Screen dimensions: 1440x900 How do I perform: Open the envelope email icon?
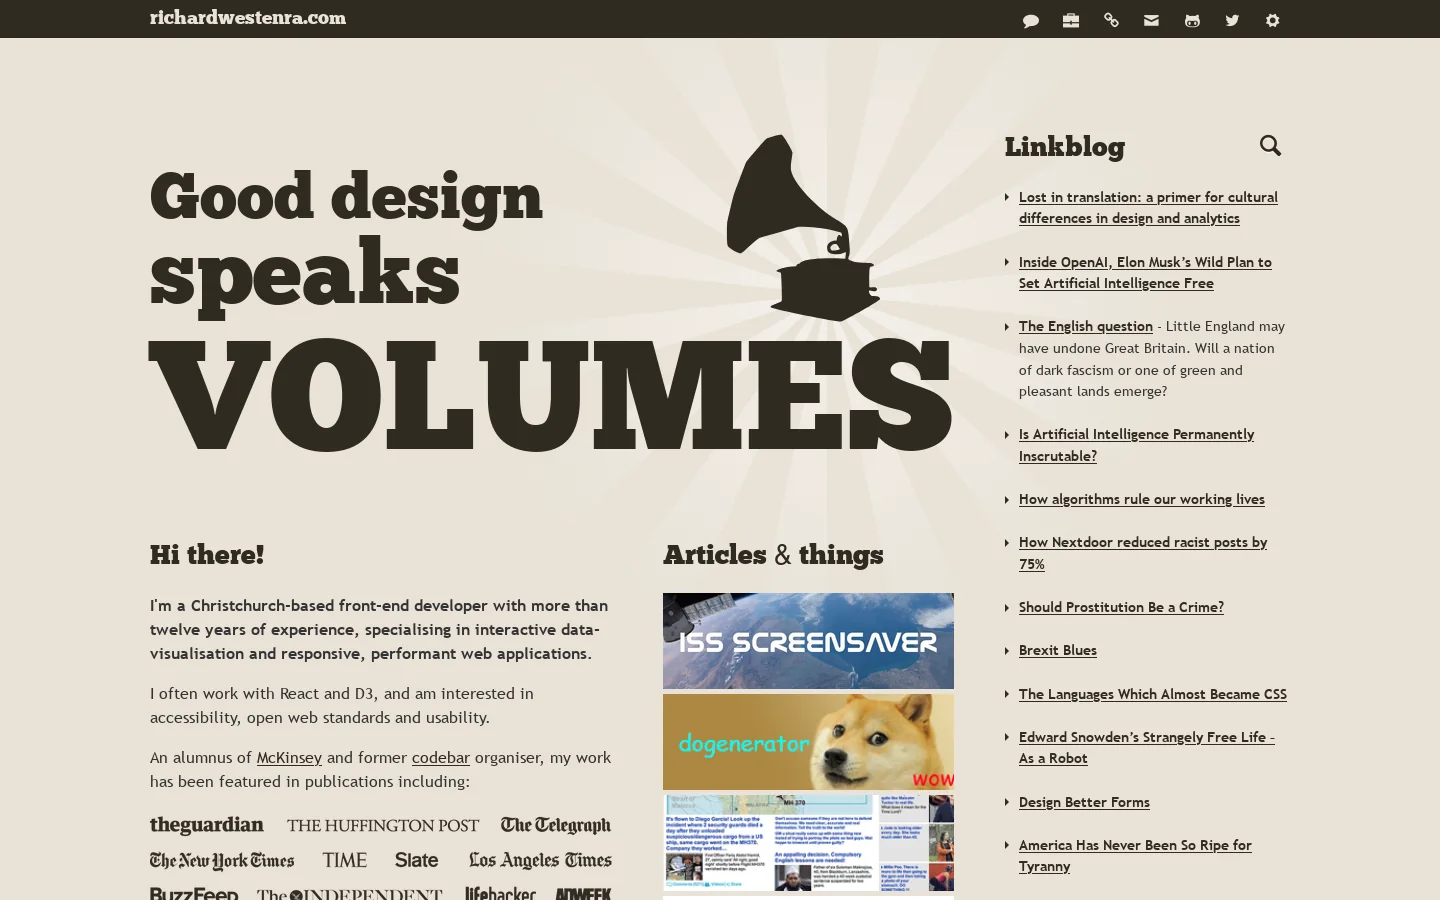tap(1151, 20)
